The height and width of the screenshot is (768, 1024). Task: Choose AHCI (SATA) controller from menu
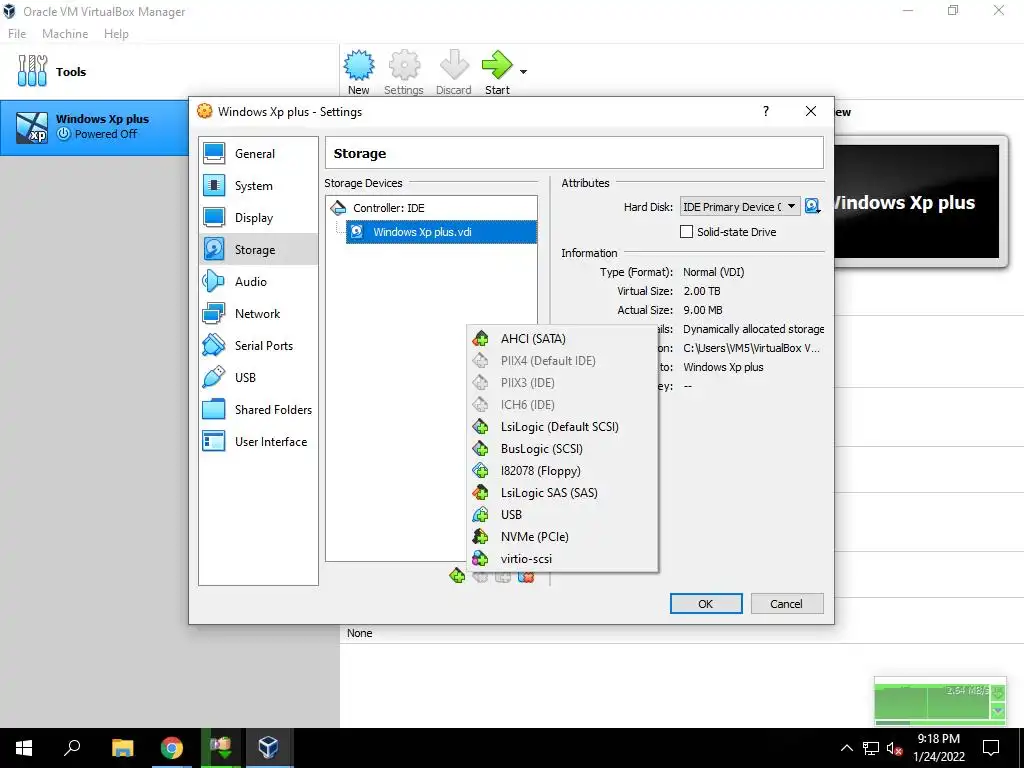562,338
